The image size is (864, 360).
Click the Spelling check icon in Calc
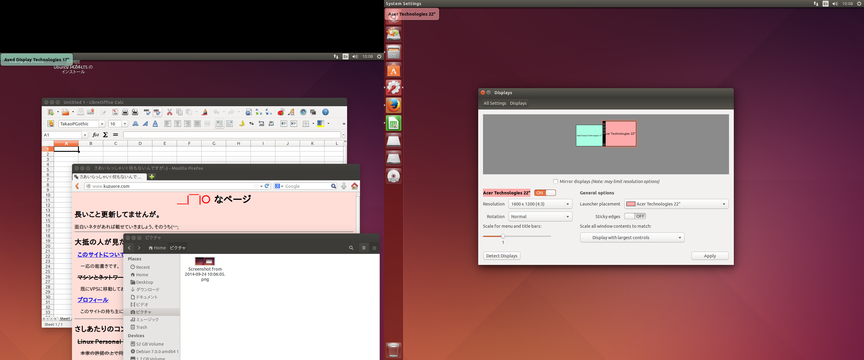coord(148,112)
